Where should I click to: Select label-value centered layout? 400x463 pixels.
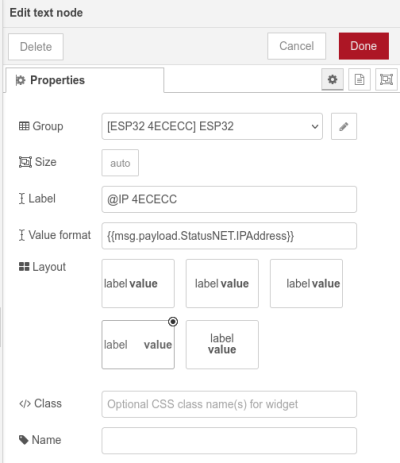pos(222,283)
